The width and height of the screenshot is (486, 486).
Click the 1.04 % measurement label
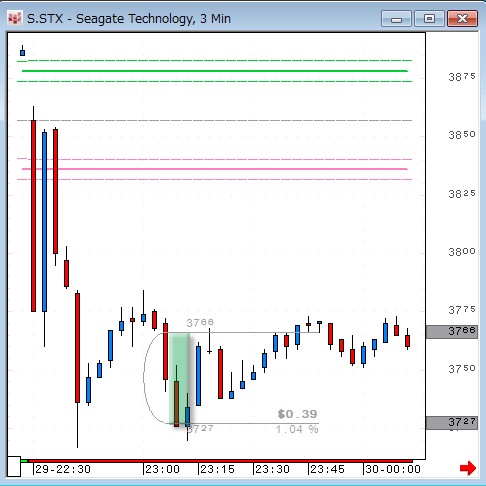pos(297,429)
